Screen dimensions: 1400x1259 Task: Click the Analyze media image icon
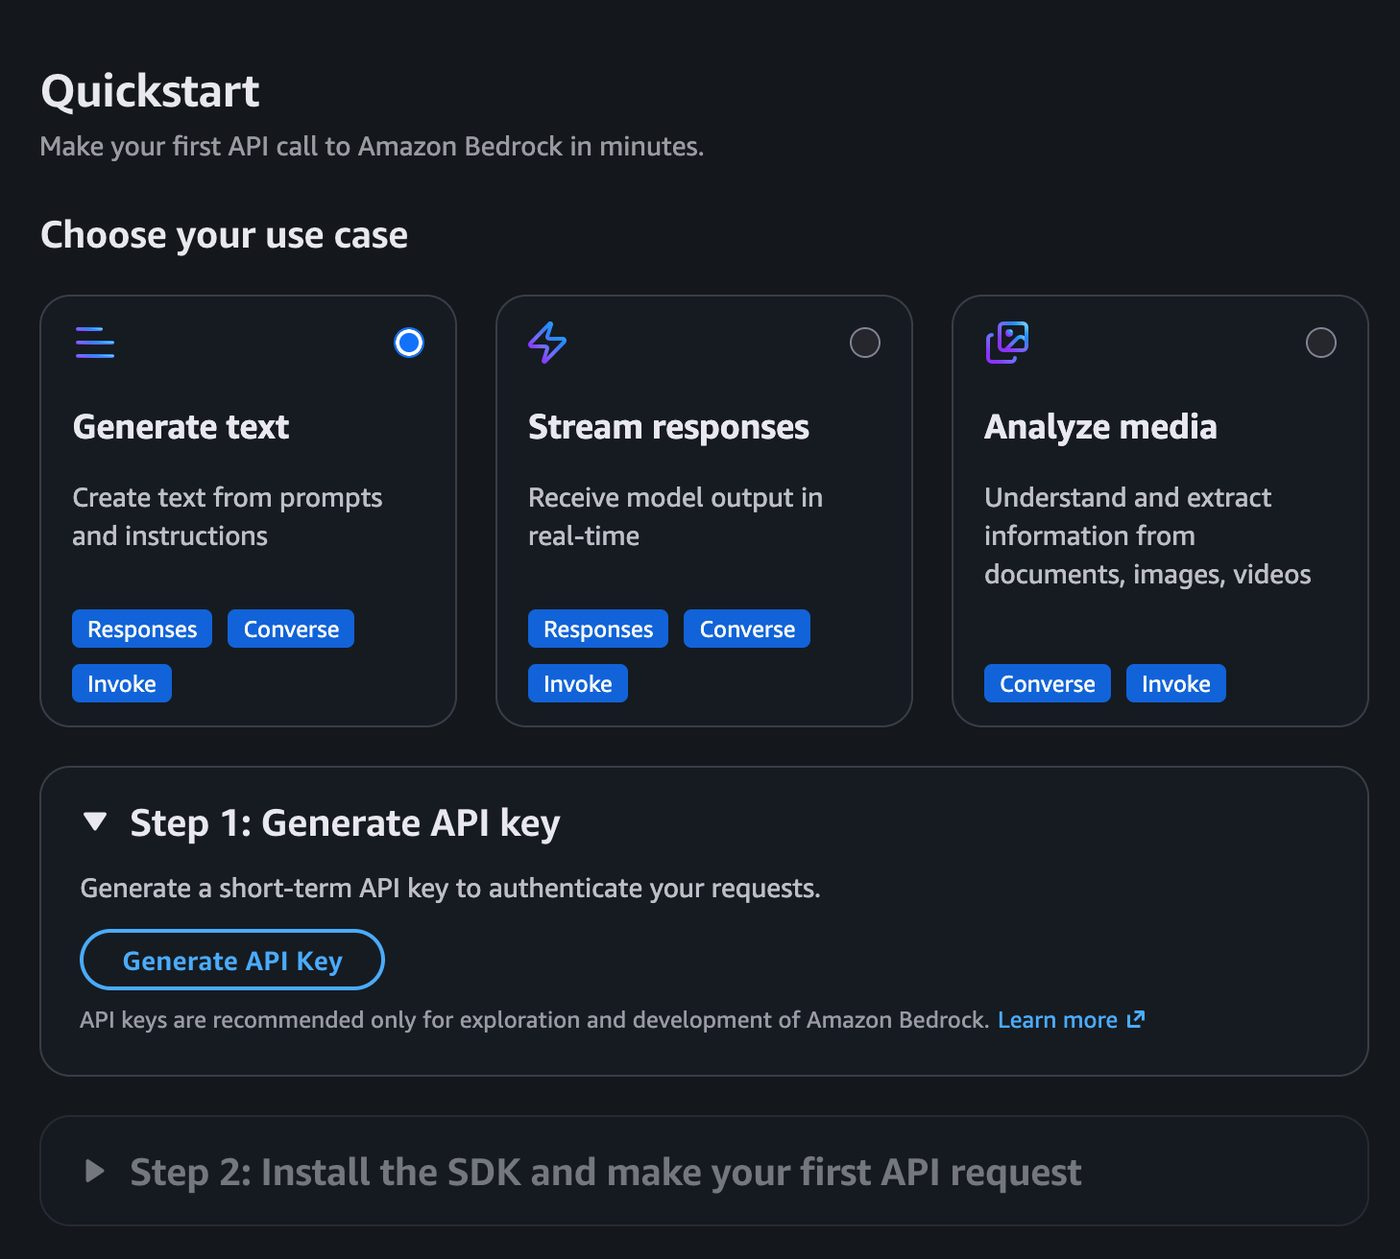tap(1007, 342)
